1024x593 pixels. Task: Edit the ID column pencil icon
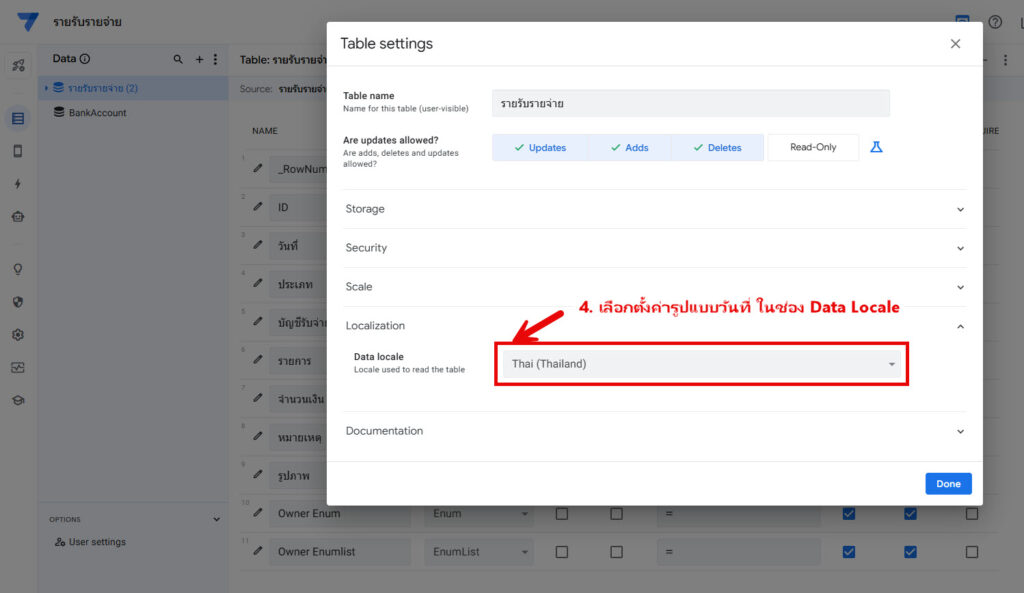258,206
